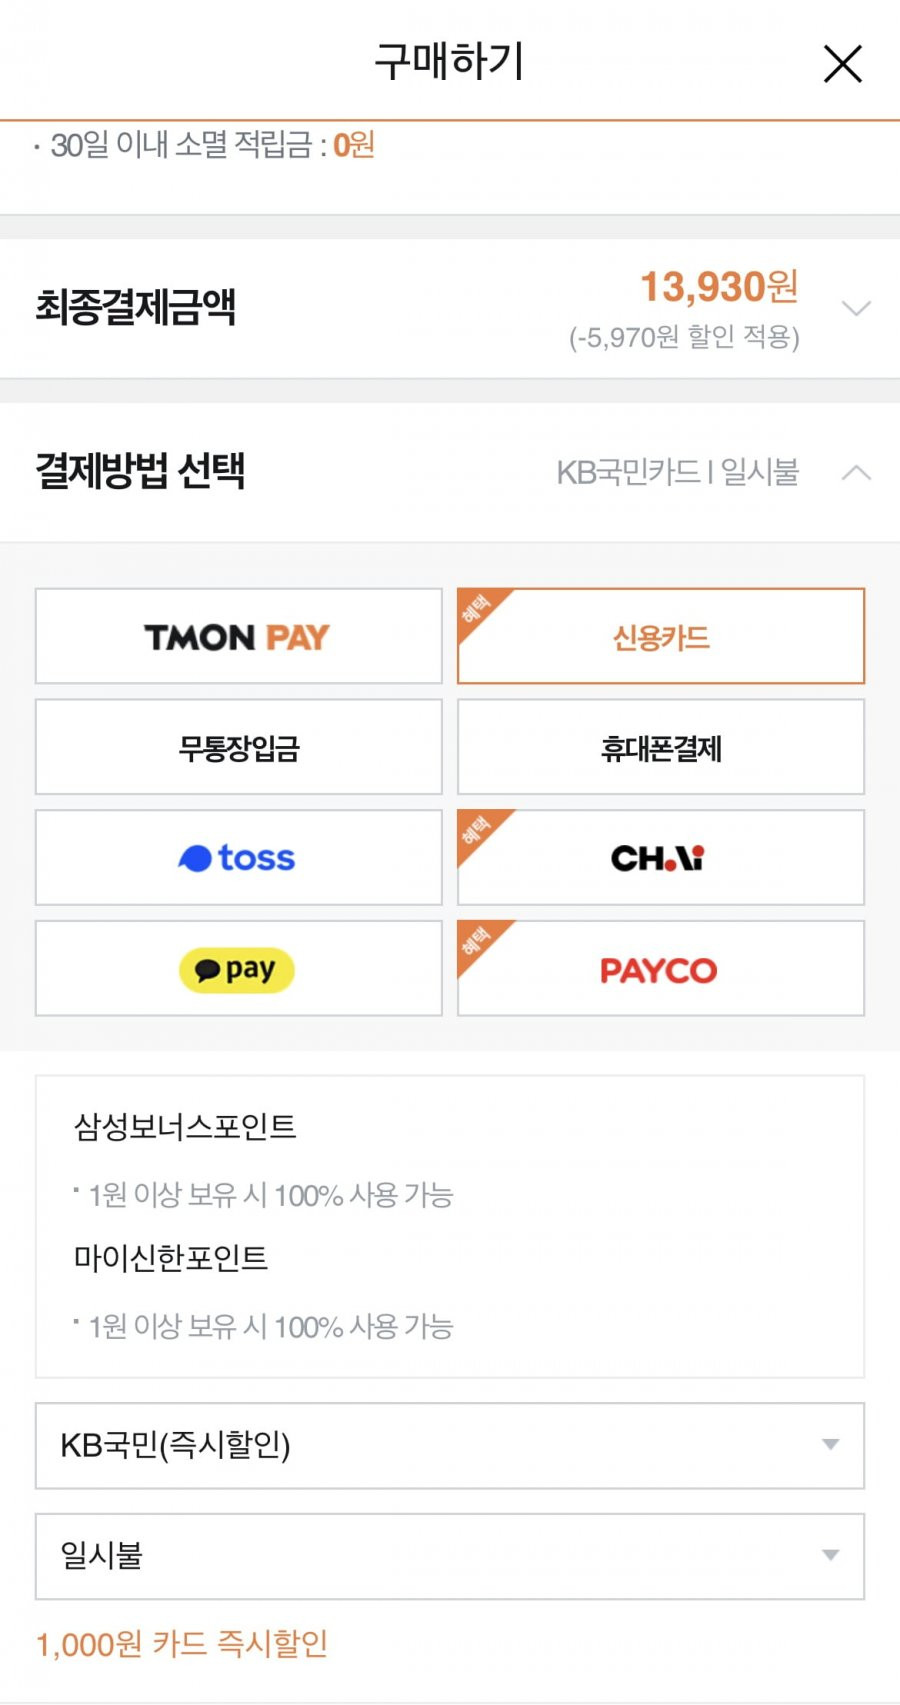Choose PAYCO payment logo option
The height and width of the screenshot is (1705, 900).
(x=661, y=969)
